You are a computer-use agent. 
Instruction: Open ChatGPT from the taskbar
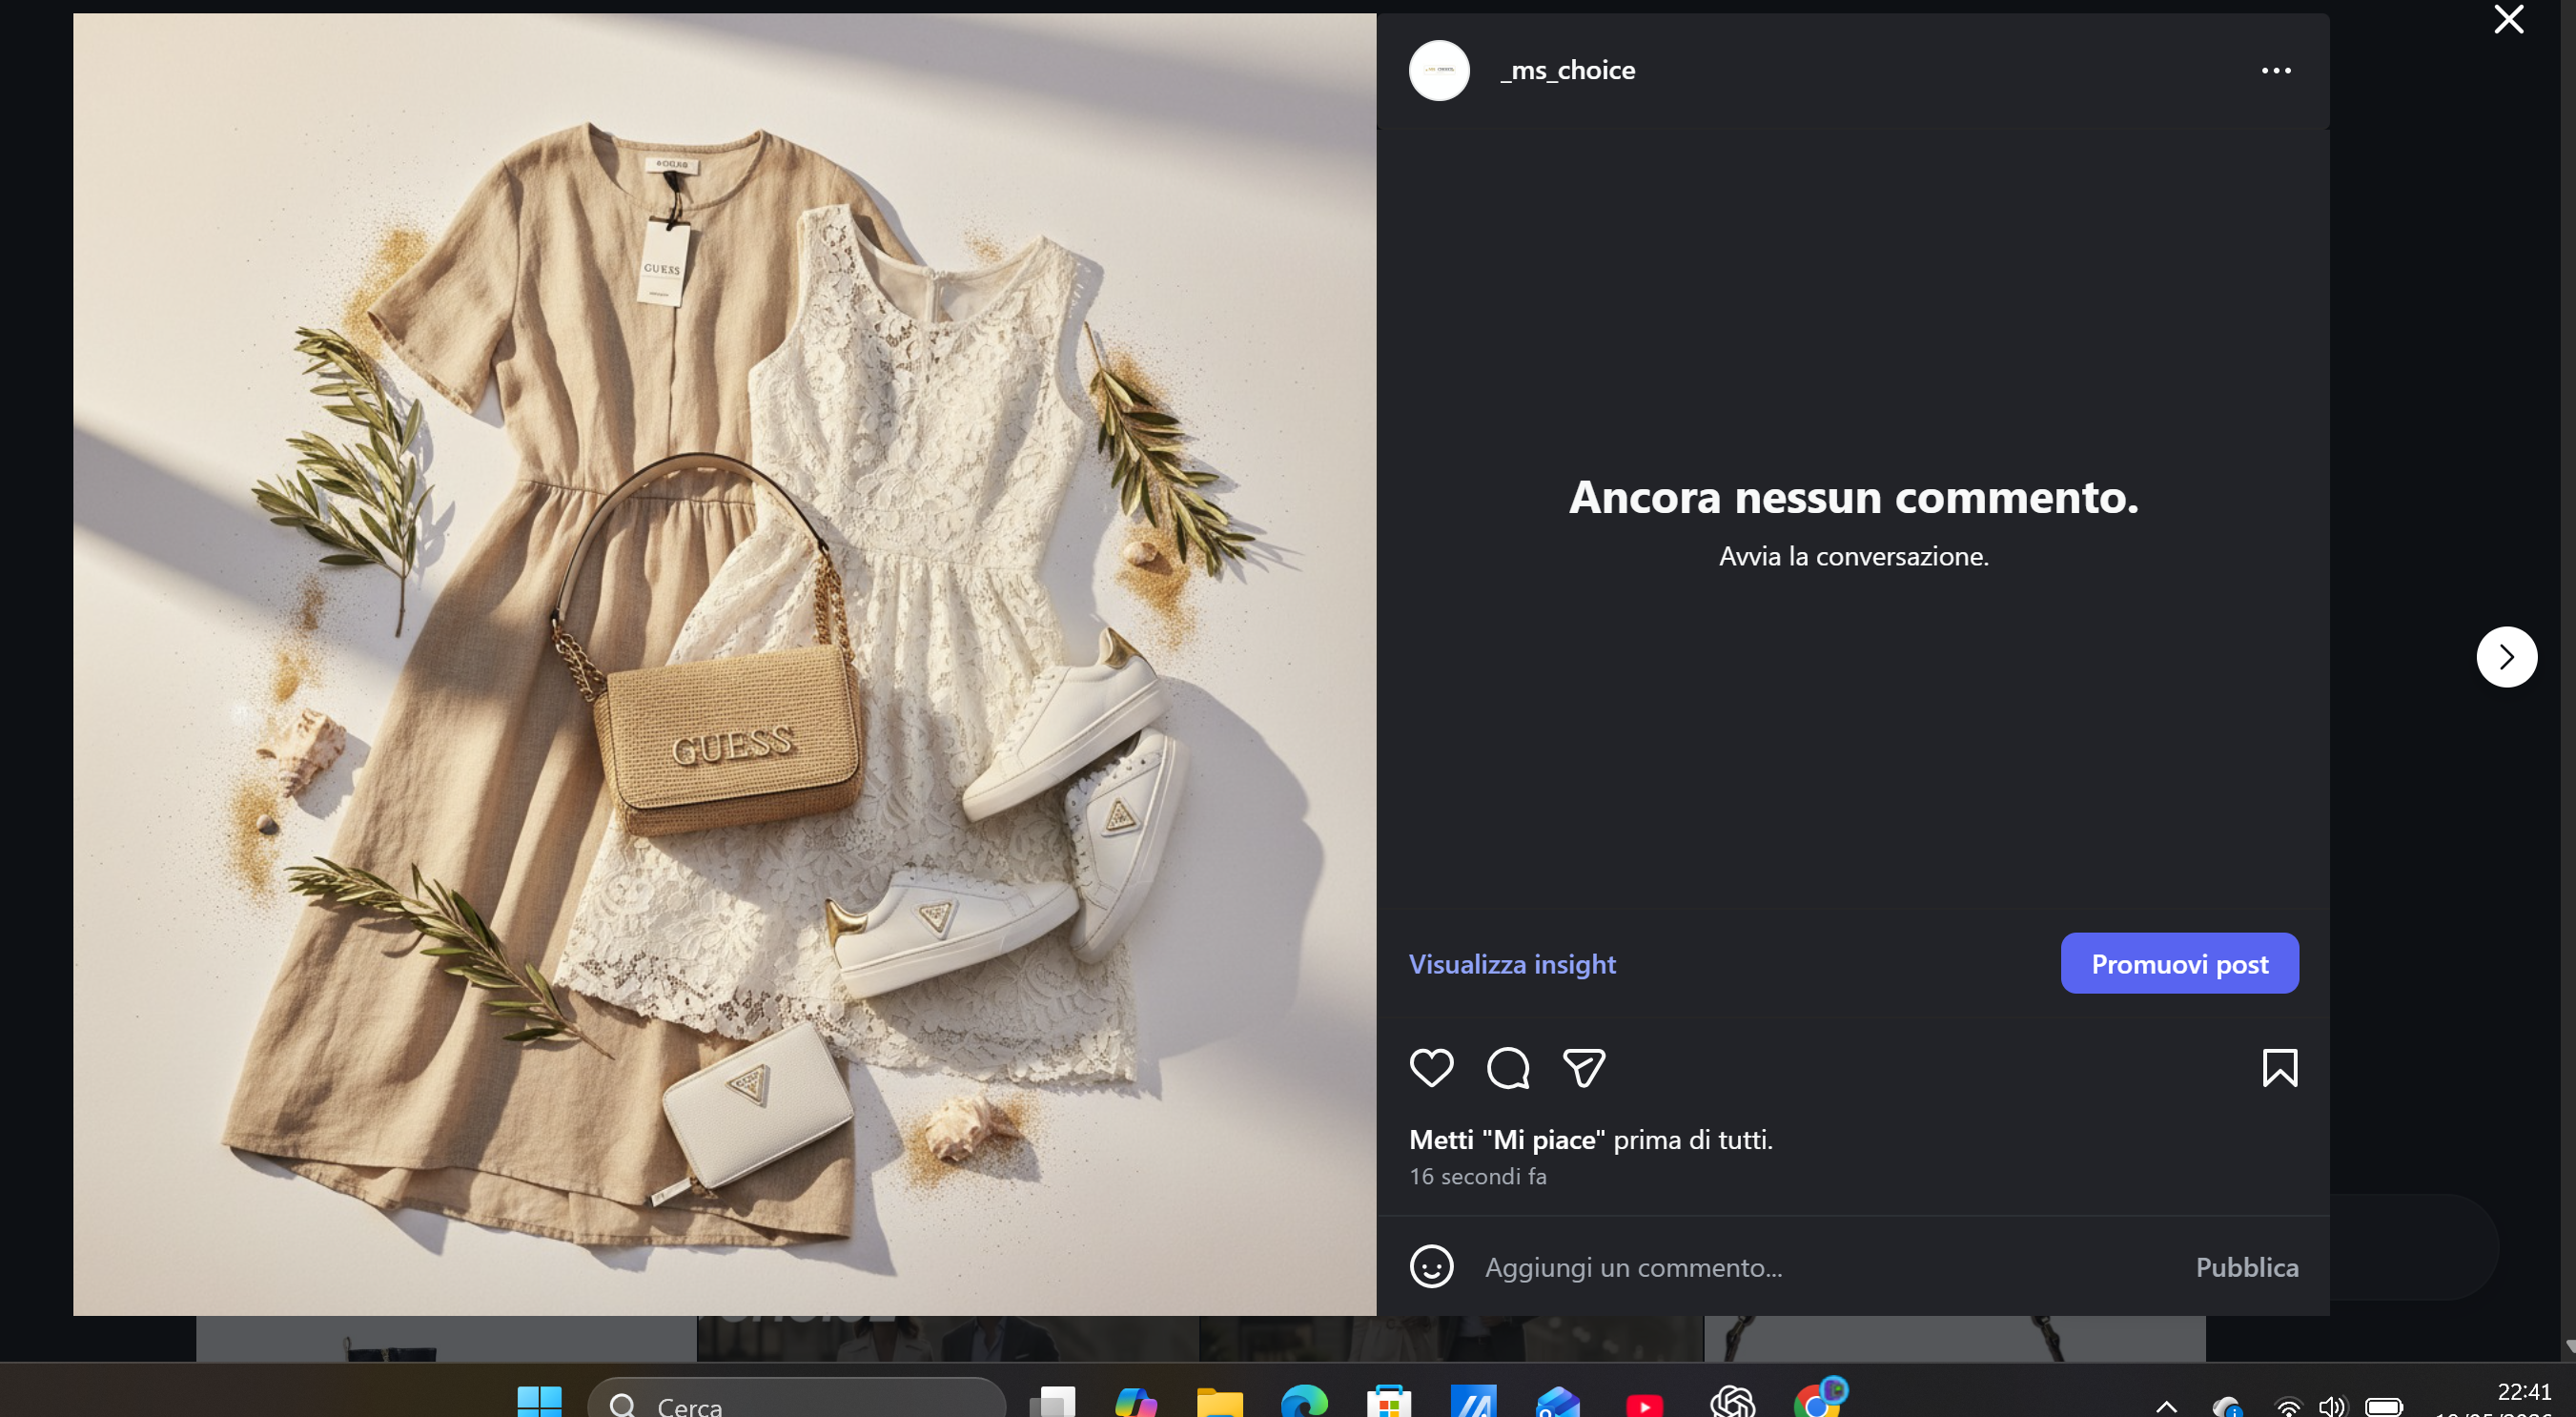[1731, 1402]
